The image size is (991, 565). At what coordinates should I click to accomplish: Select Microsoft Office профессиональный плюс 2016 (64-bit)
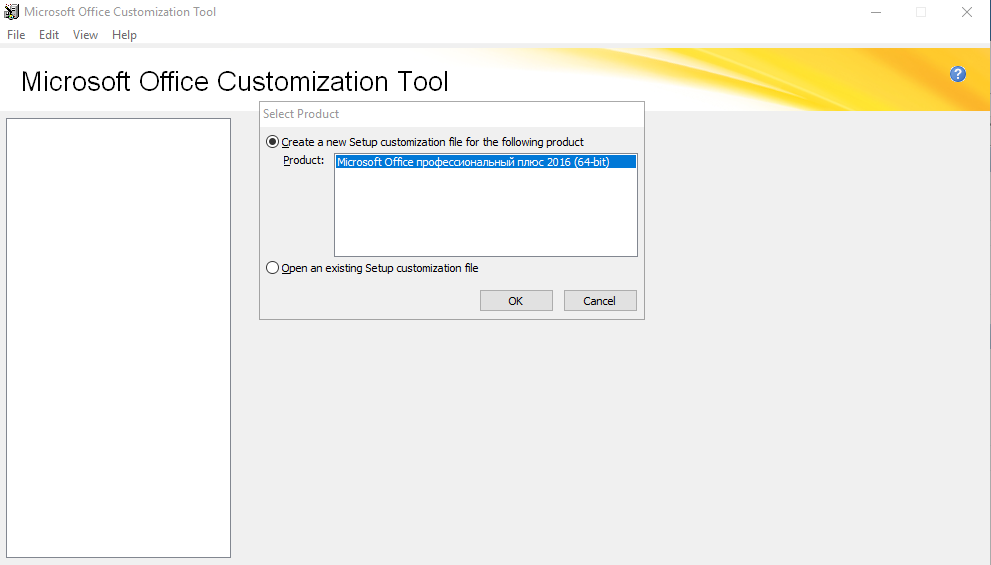(485, 162)
